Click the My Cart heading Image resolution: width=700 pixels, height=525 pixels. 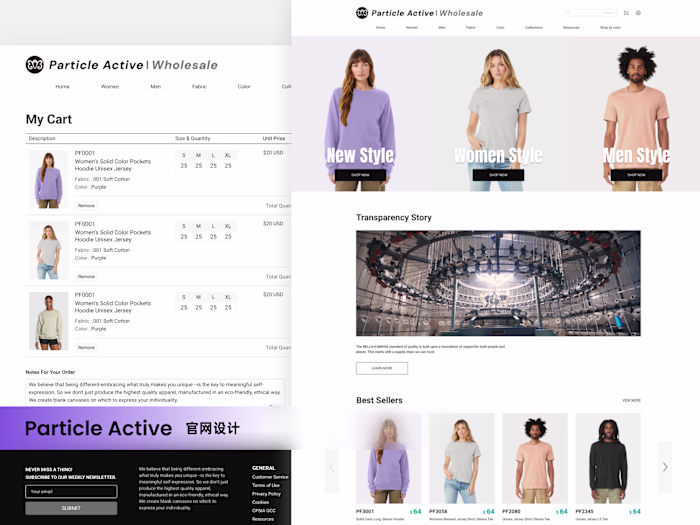click(x=49, y=119)
